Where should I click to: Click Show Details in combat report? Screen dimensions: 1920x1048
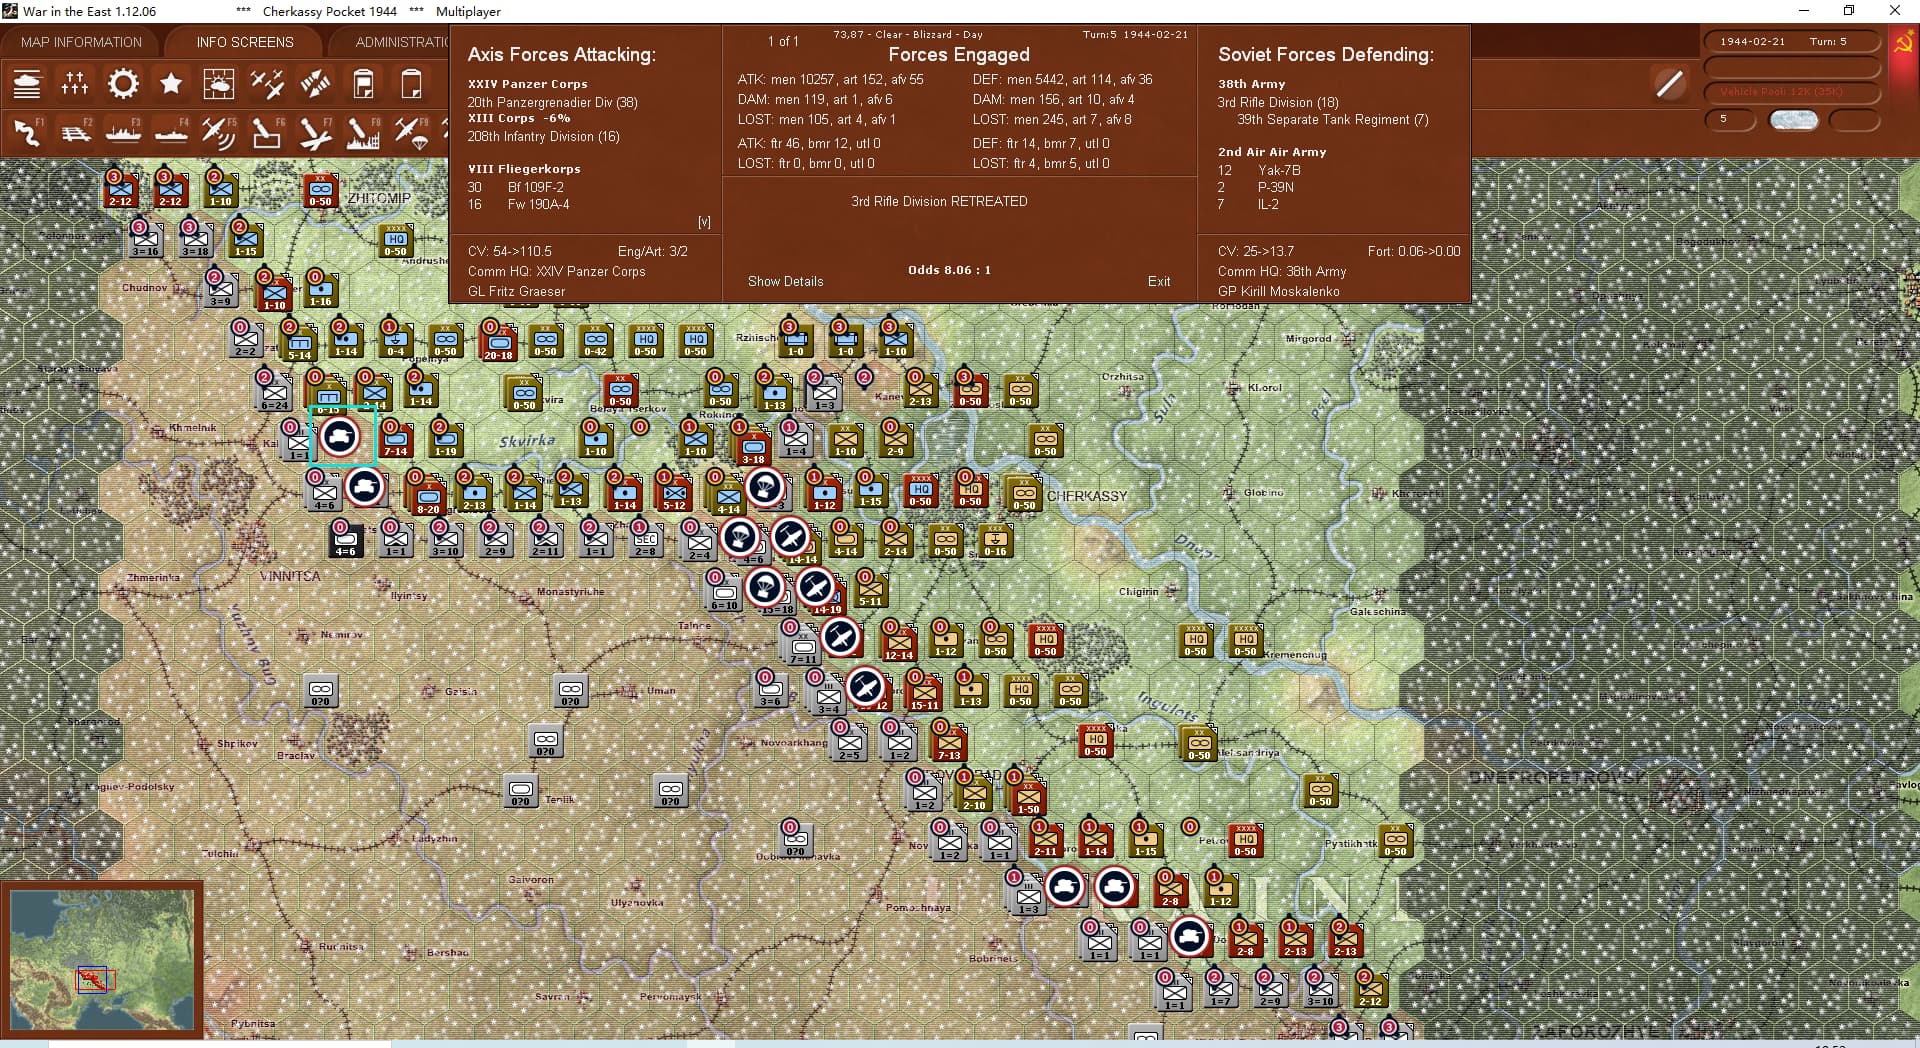[x=786, y=281]
